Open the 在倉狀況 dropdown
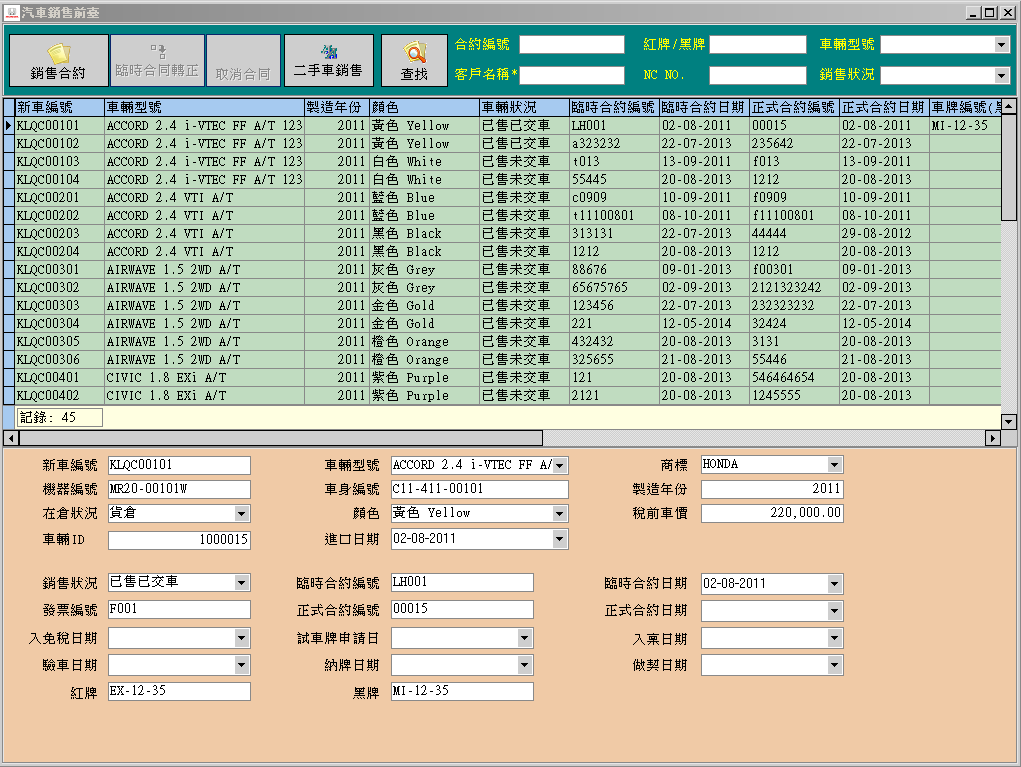This screenshot has height=767, width=1021. 242,514
